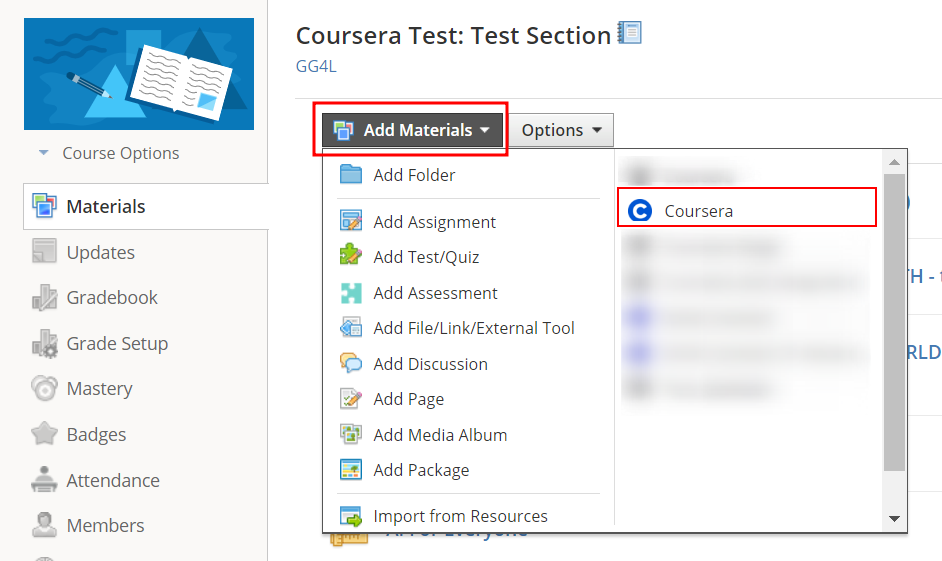
Task: Click the Badges star icon
Action: pos(45,435)
